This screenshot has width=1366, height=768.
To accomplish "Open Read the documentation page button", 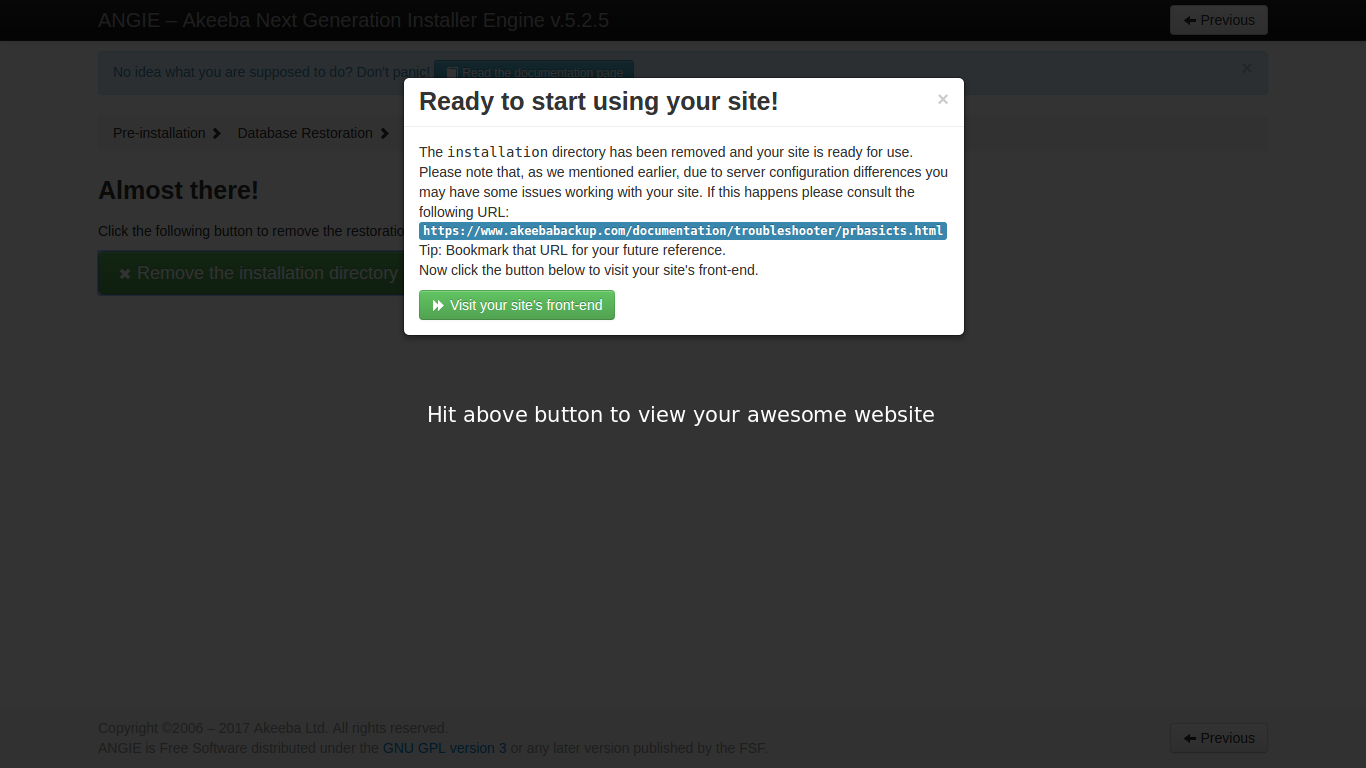I will pyautogui.click(x=534, y=70).
